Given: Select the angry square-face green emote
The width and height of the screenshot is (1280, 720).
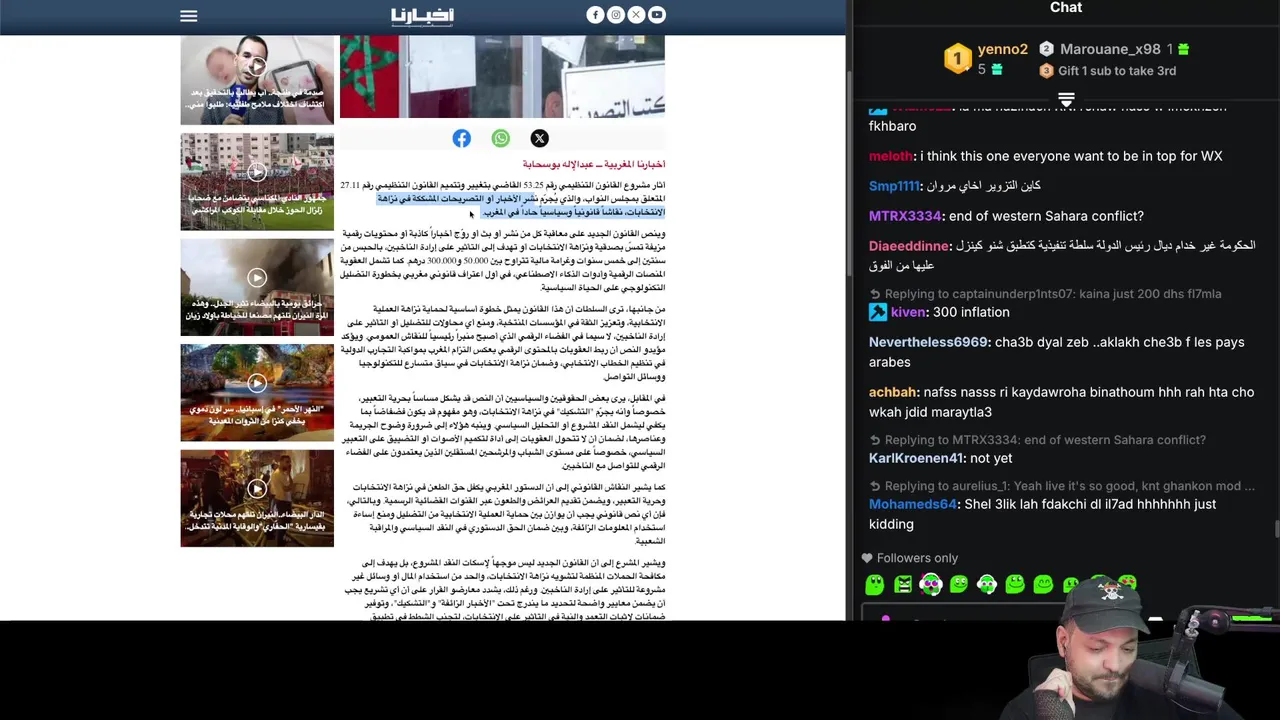Looking at the screenshot, I should (x=903, y=584).
